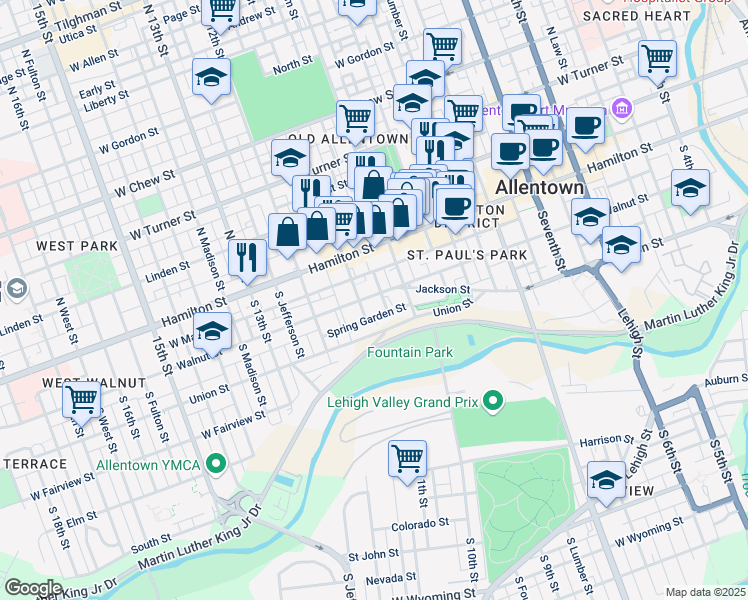
Task: Click the S Jefferson St label
Action: [x=290, y=325]
